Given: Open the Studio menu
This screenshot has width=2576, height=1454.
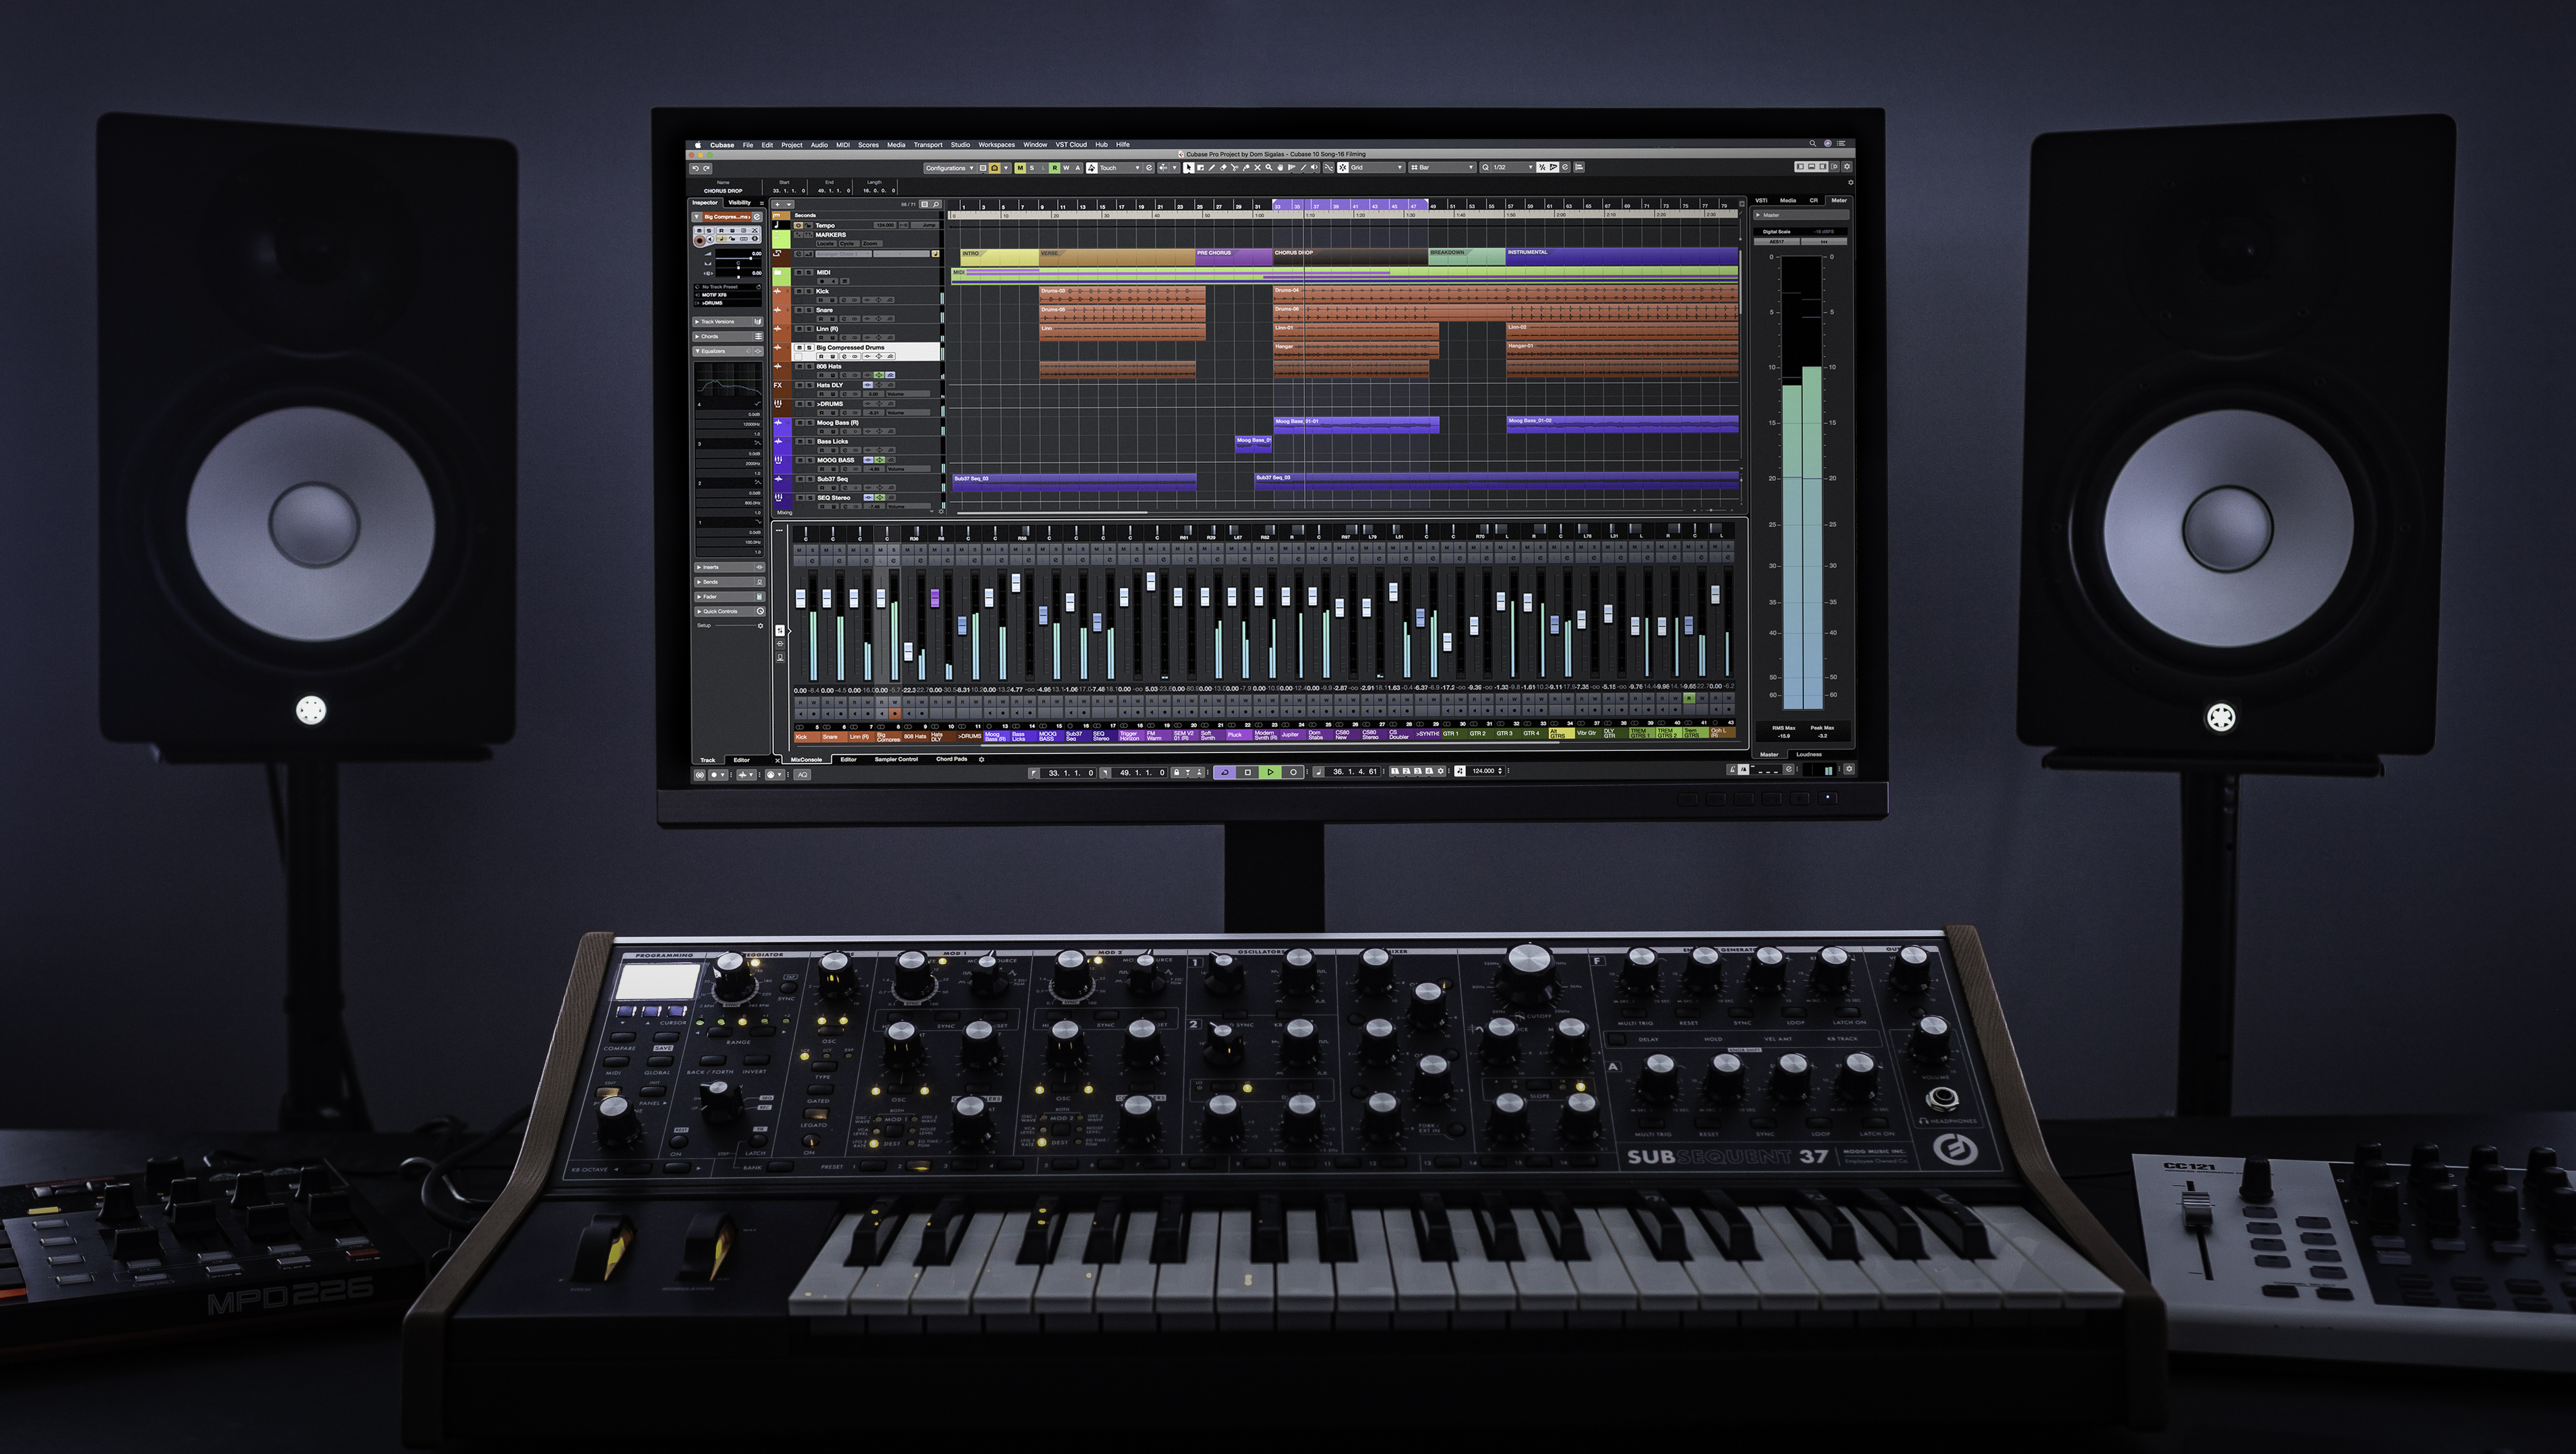Looking at the screenshot, I should coord(960,144).
